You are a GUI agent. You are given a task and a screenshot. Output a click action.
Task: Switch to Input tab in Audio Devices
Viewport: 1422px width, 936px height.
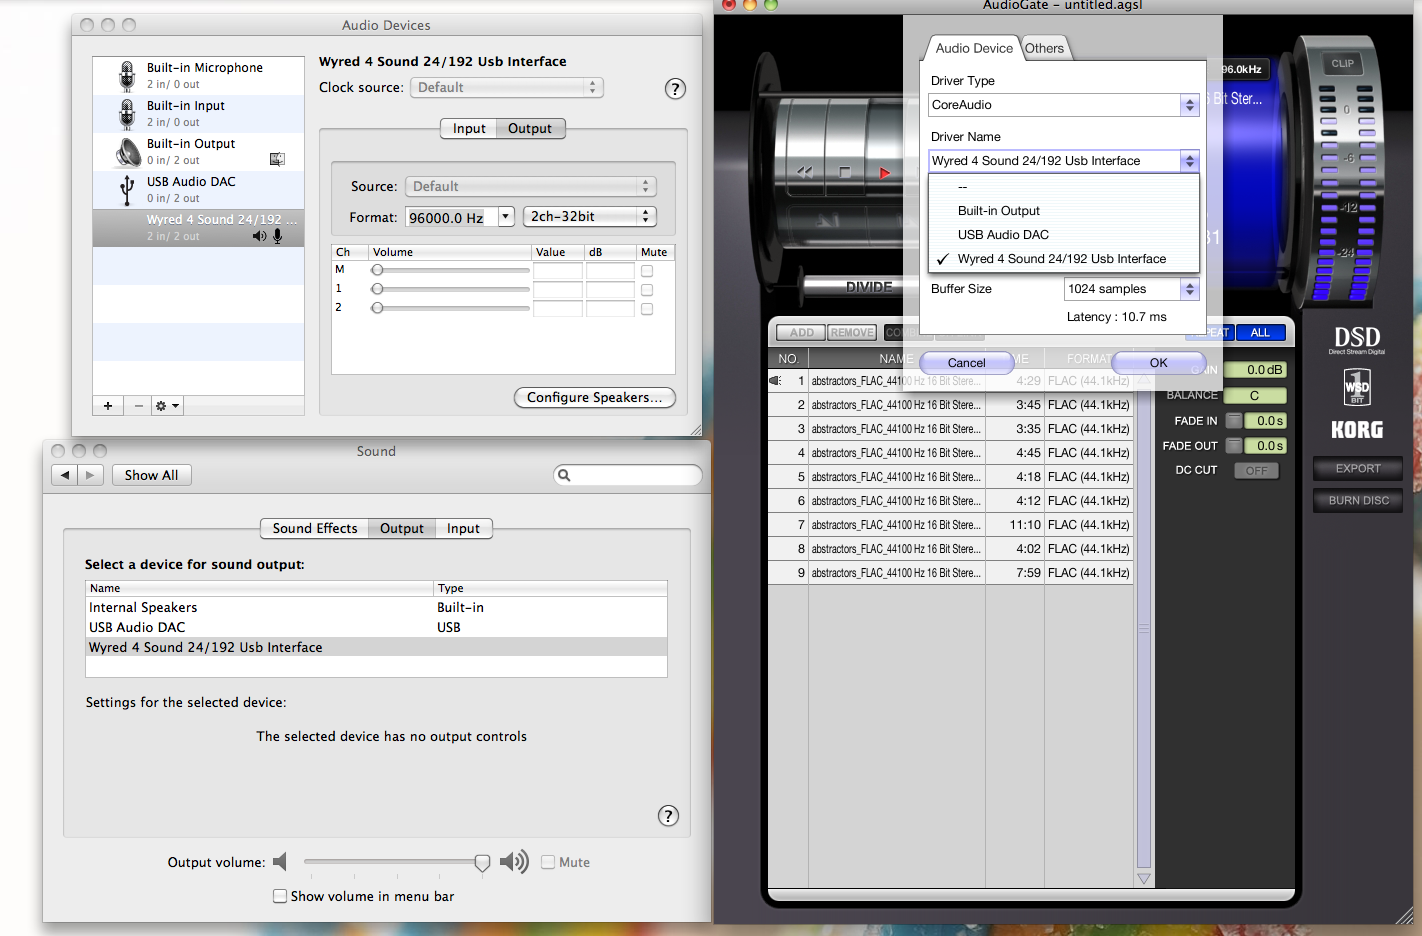click(469, 128)
